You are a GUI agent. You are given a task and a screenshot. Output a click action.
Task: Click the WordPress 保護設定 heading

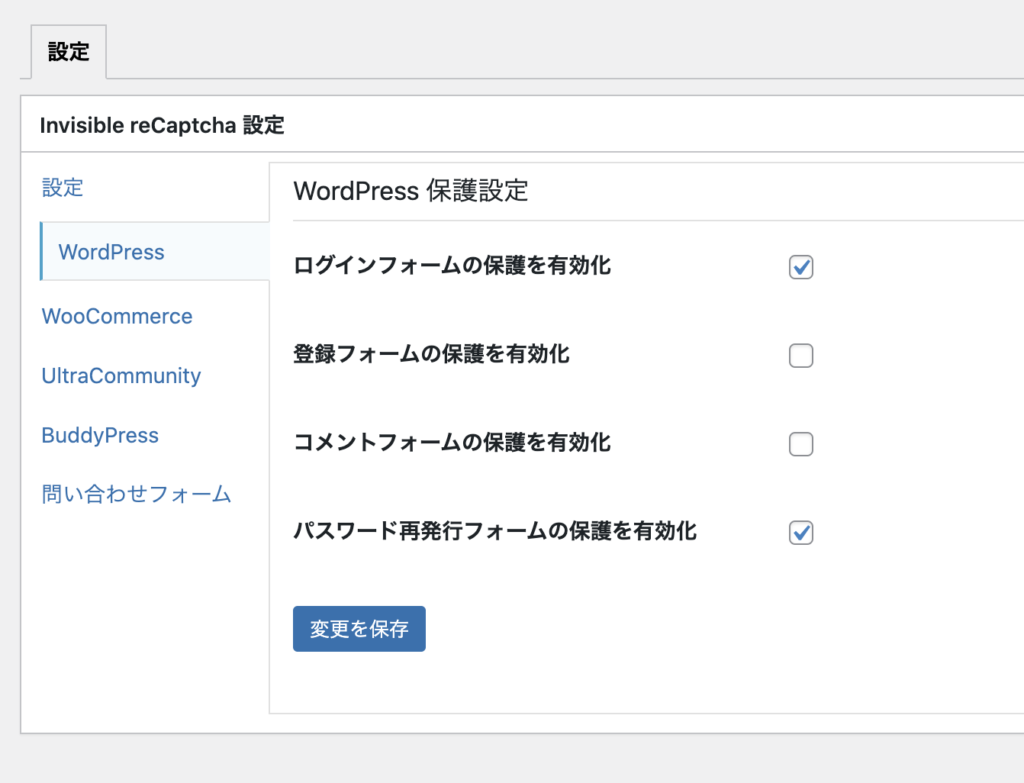[x=410, y=191]
